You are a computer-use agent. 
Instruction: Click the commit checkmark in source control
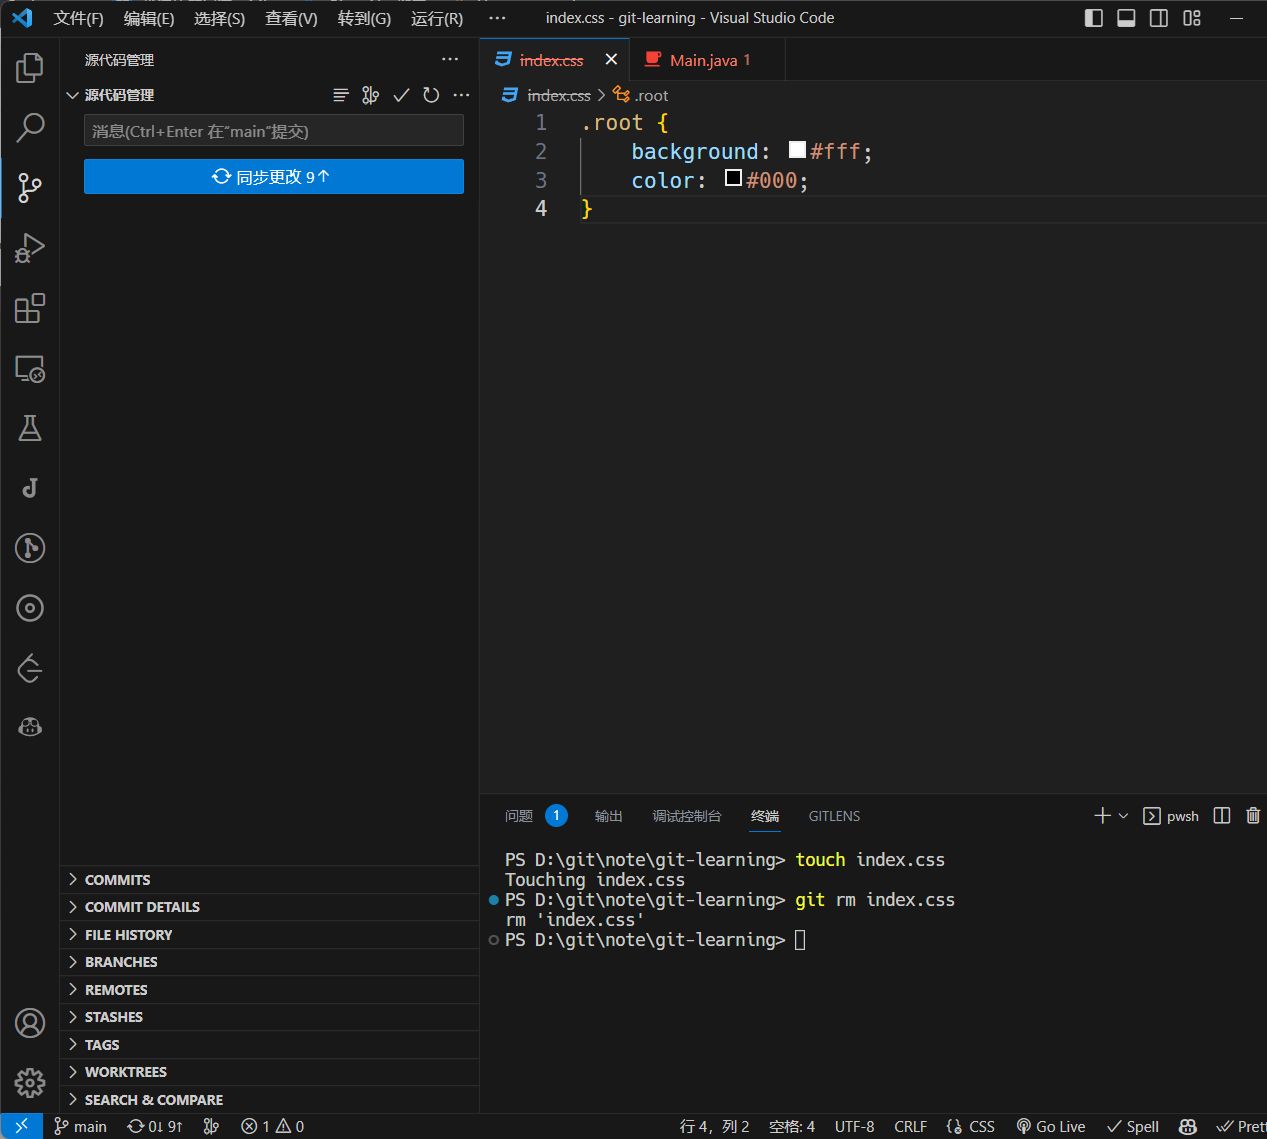point(401,95)
